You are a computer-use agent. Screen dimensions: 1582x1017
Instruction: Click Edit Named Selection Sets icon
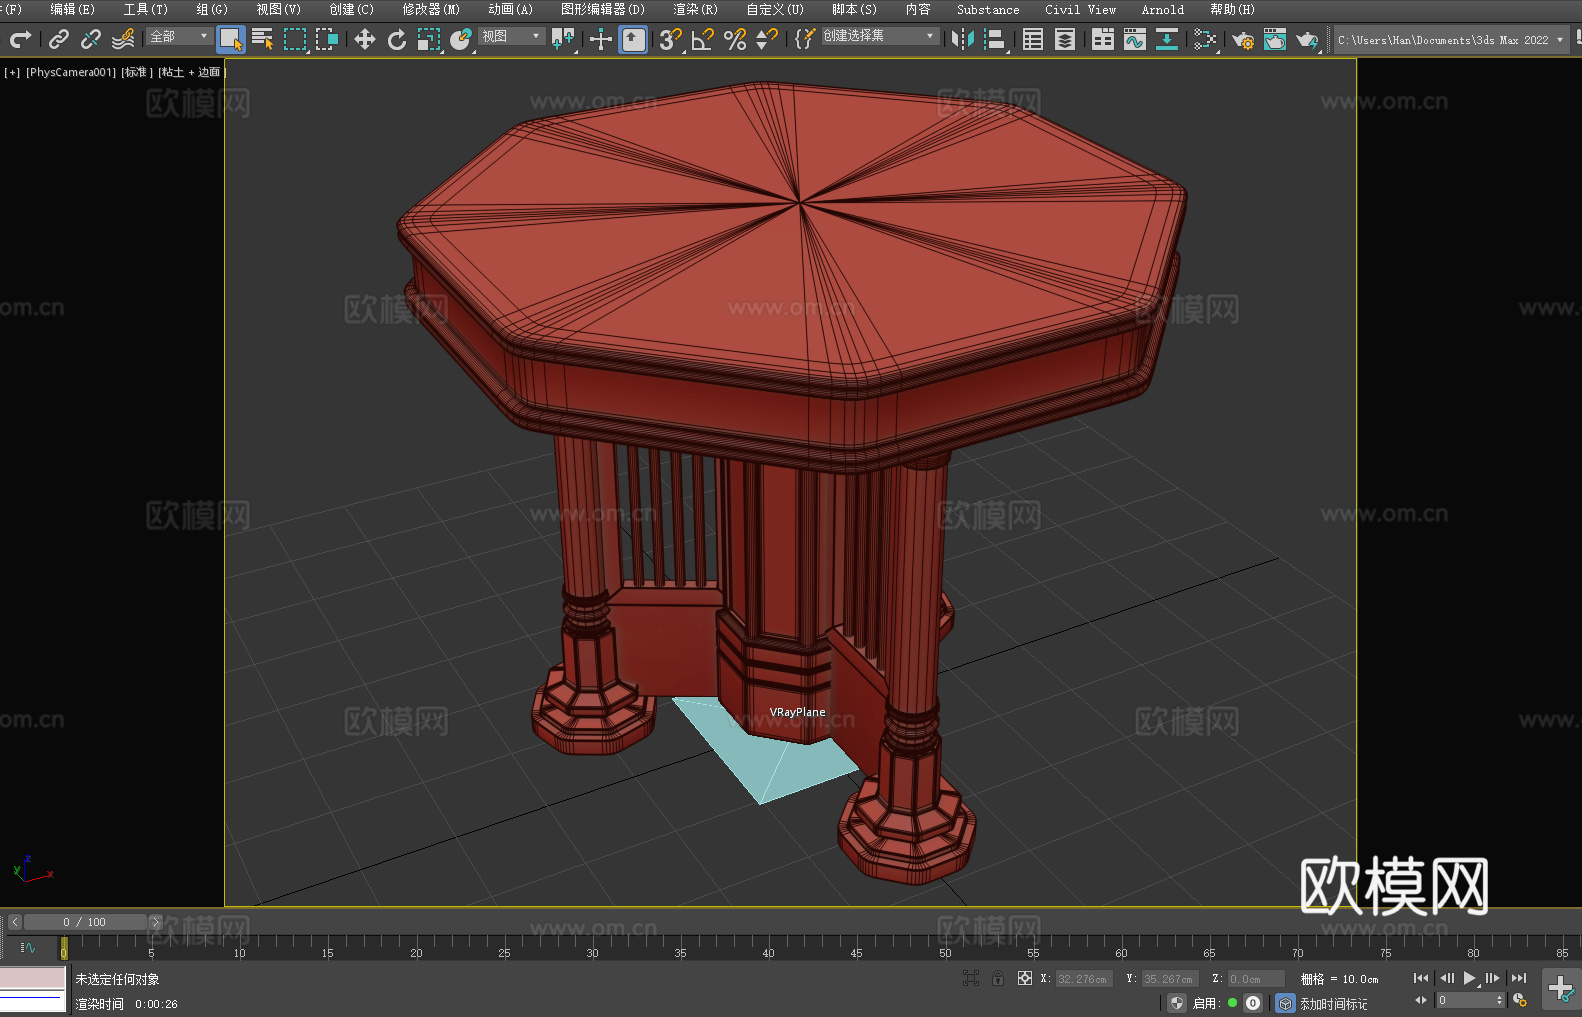pyautogui.click(x=805, y=40)
